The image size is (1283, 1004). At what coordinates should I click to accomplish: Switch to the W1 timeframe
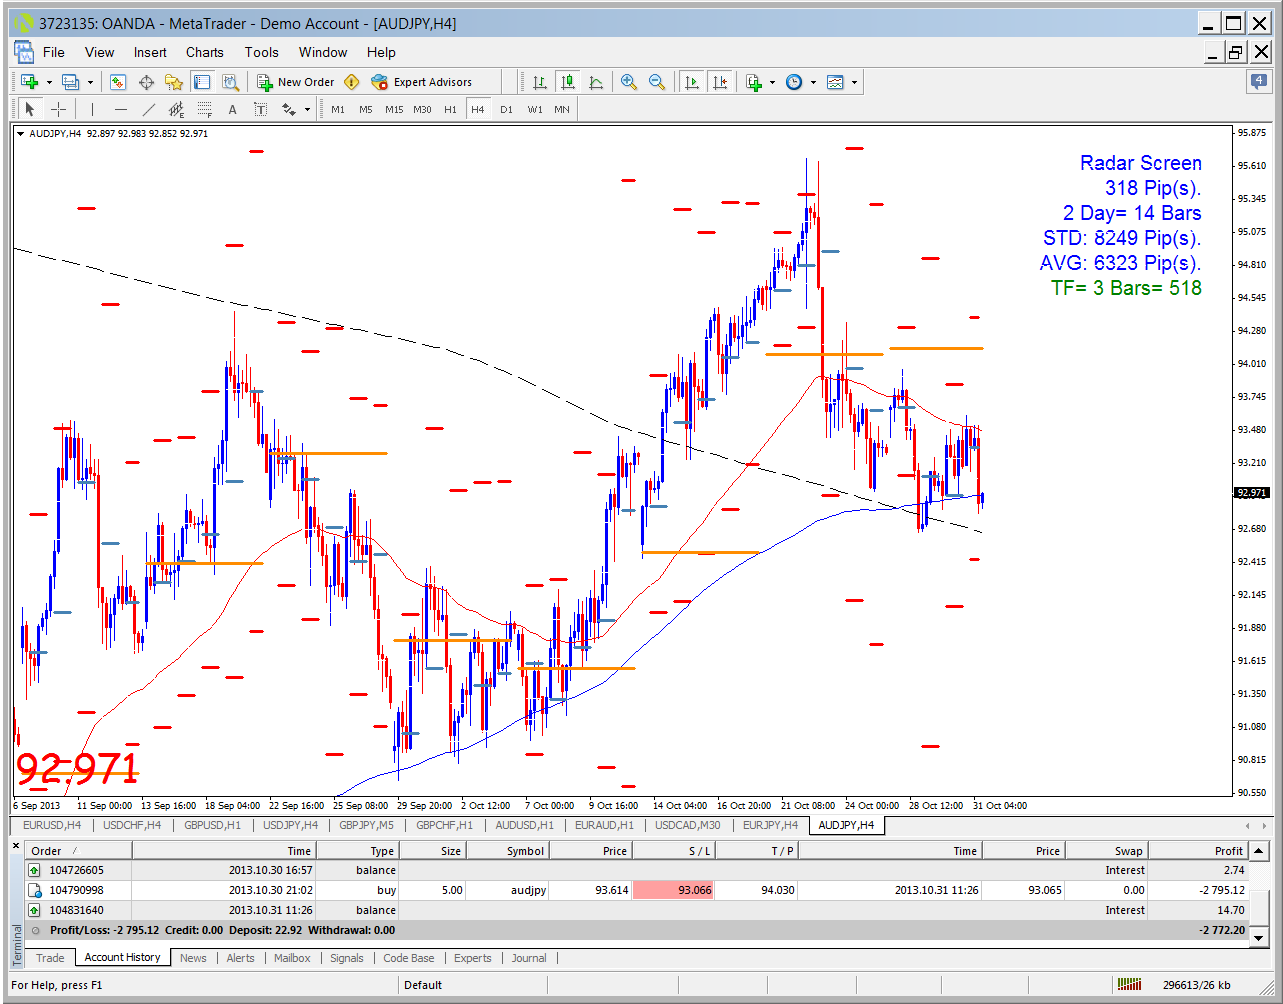pyautogui.click(x=535, y=109)
